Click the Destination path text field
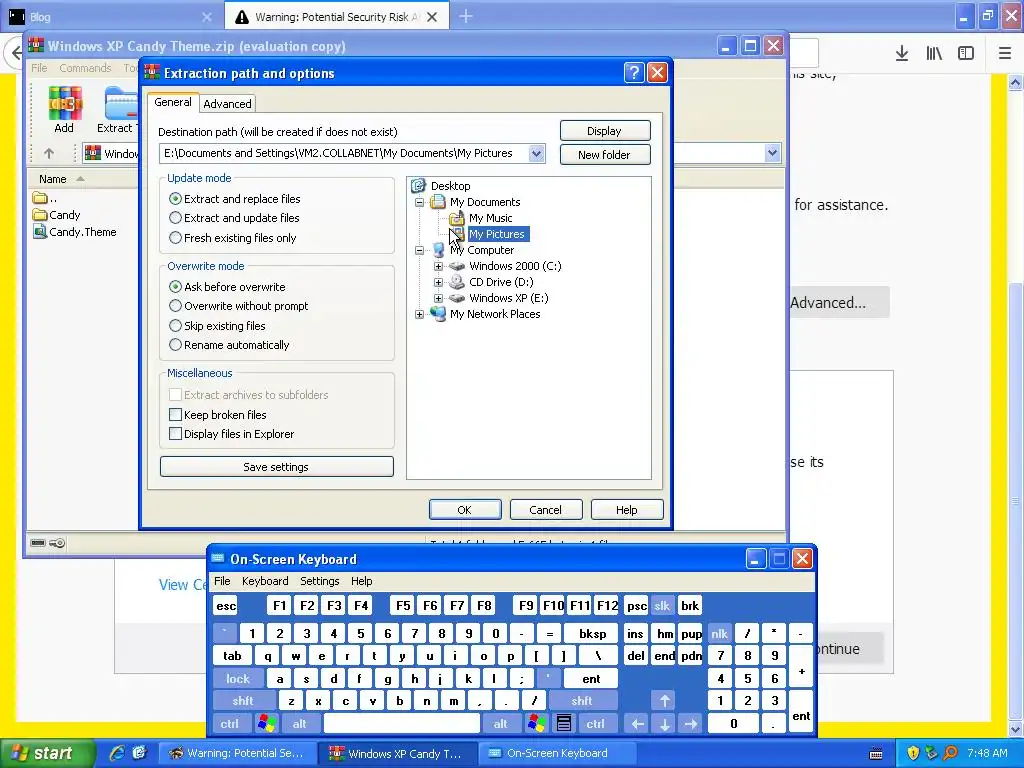This screenshot has height=768, width=1024. pyautogui.click(x=344, y=153)
